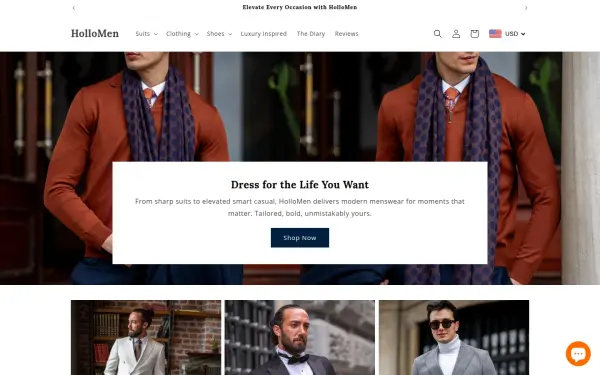Open the search magnifier icon
Image resolution: width=600 pixels, height=375 pixels.
(437, 34)
